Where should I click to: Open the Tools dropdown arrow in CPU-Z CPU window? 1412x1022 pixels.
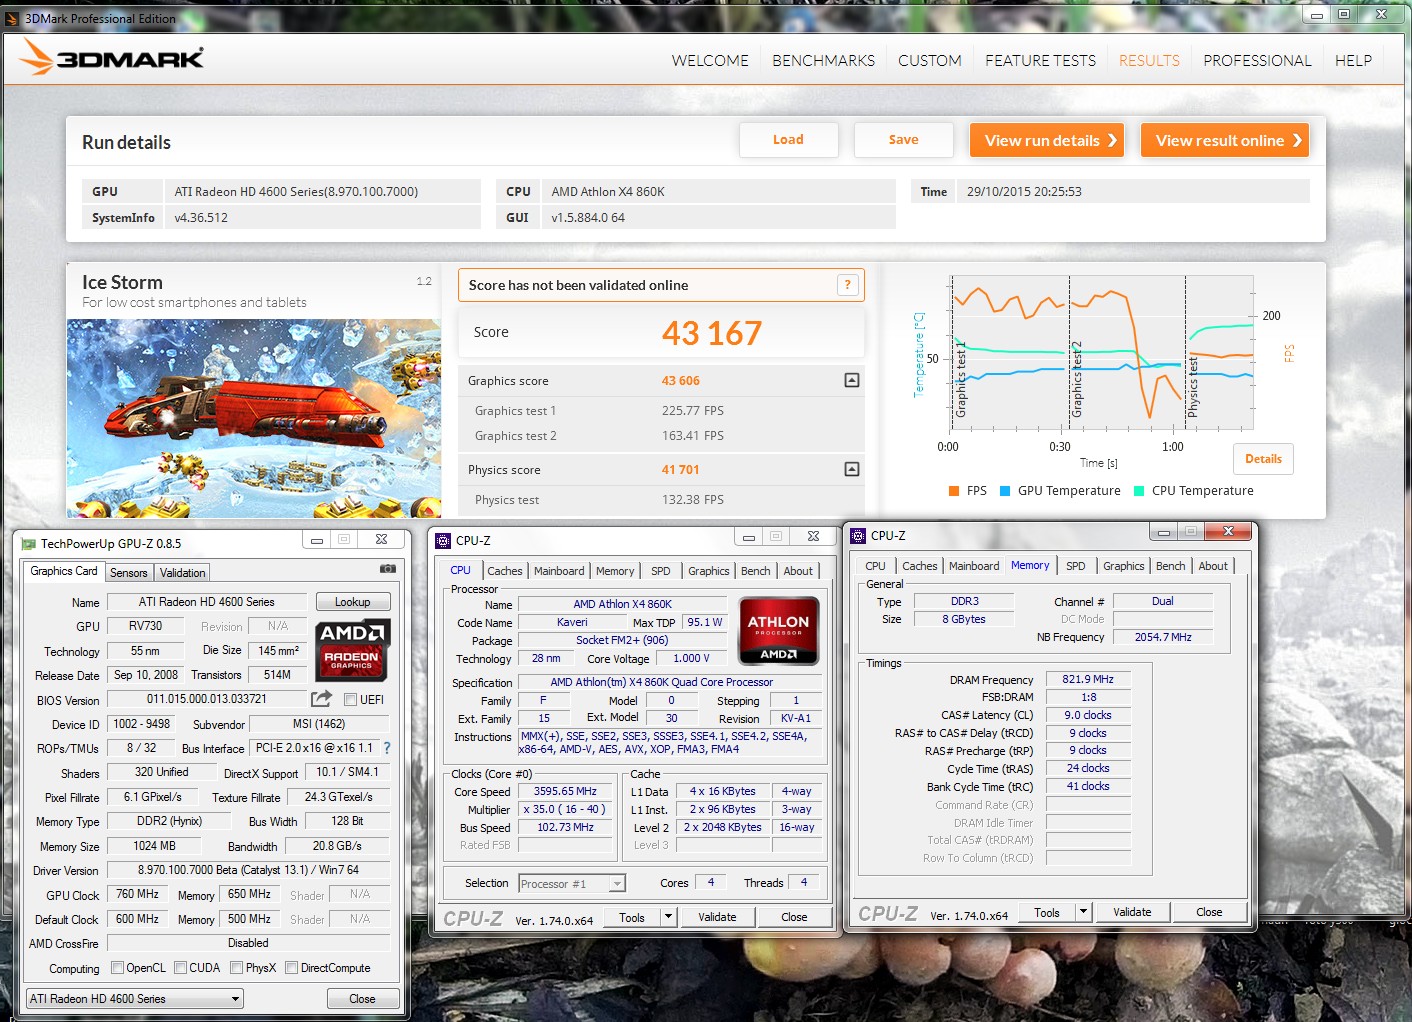669,917
